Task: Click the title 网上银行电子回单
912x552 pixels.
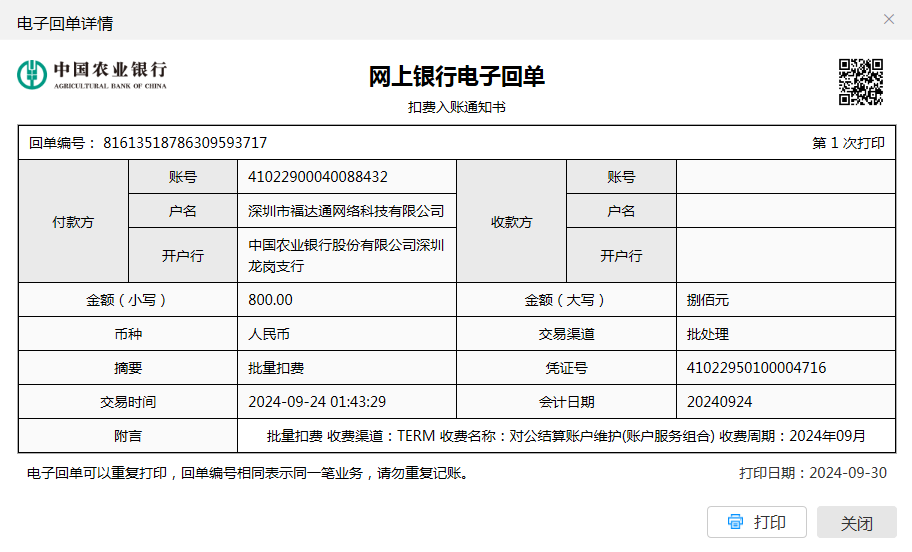Action: point(457,77)
